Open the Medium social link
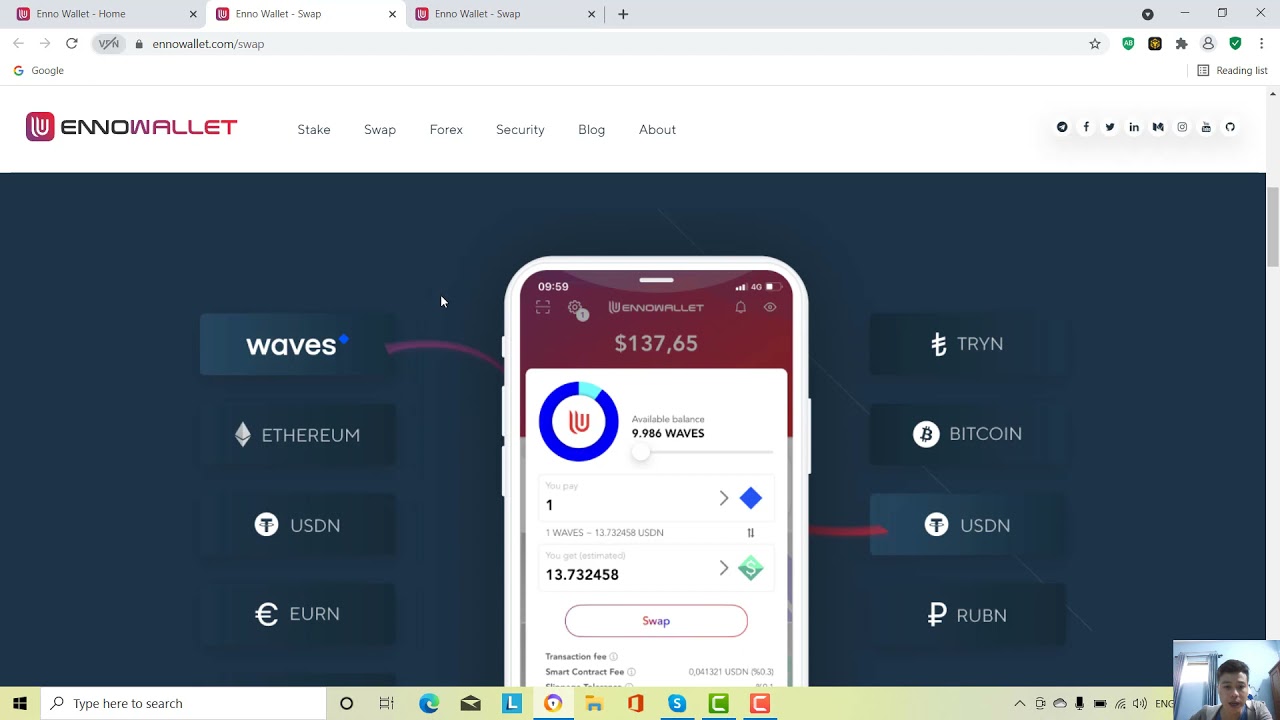 click(1158, 127)
